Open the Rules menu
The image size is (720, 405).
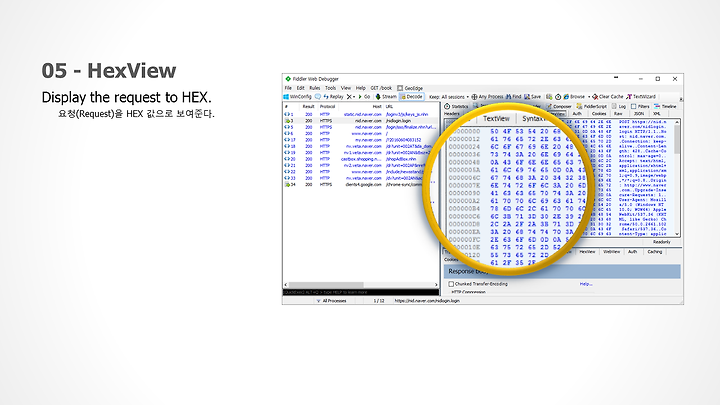pyautogui.click(x=315, y=88)
